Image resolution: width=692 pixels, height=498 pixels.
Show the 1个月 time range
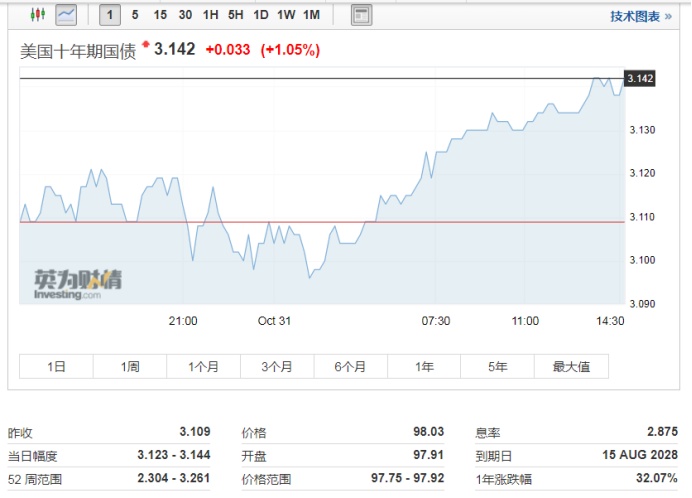point(204,367)
